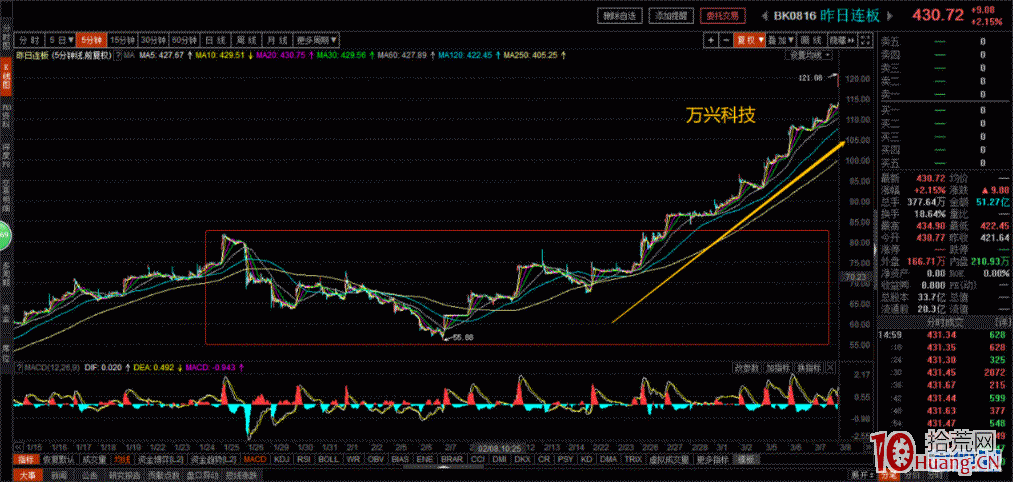Open 复权 adjustment dropdown
The image size is (1013, 482).
pyautogui.click(x=749, y=40)
